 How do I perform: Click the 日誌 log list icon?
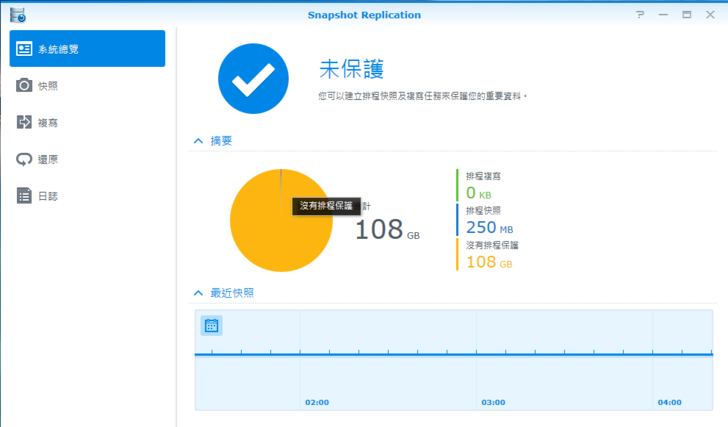pos(24,196)
